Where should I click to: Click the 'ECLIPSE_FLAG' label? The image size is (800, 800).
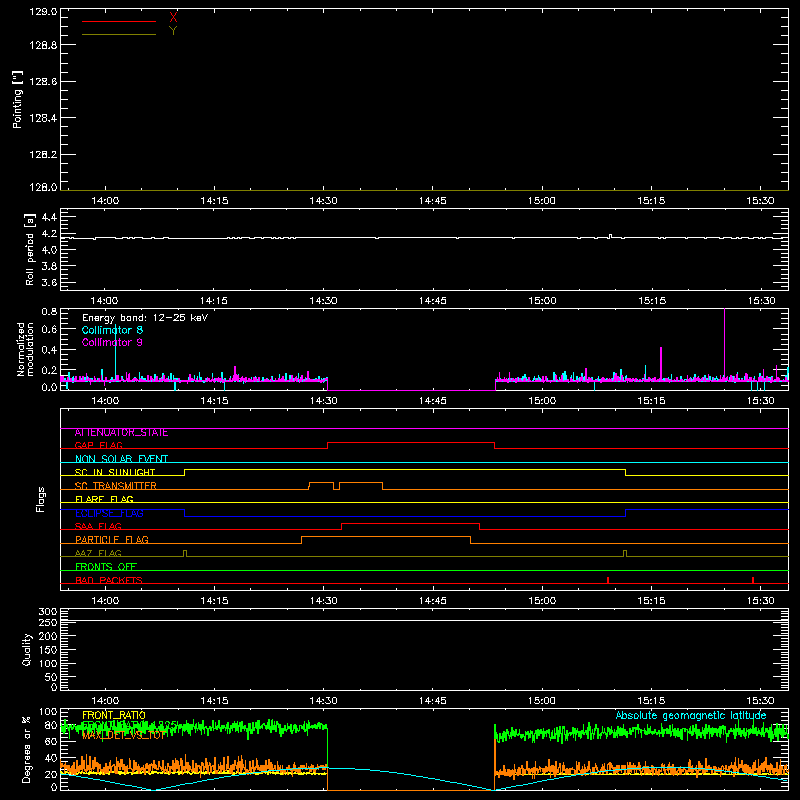click(x=109, y=513)
